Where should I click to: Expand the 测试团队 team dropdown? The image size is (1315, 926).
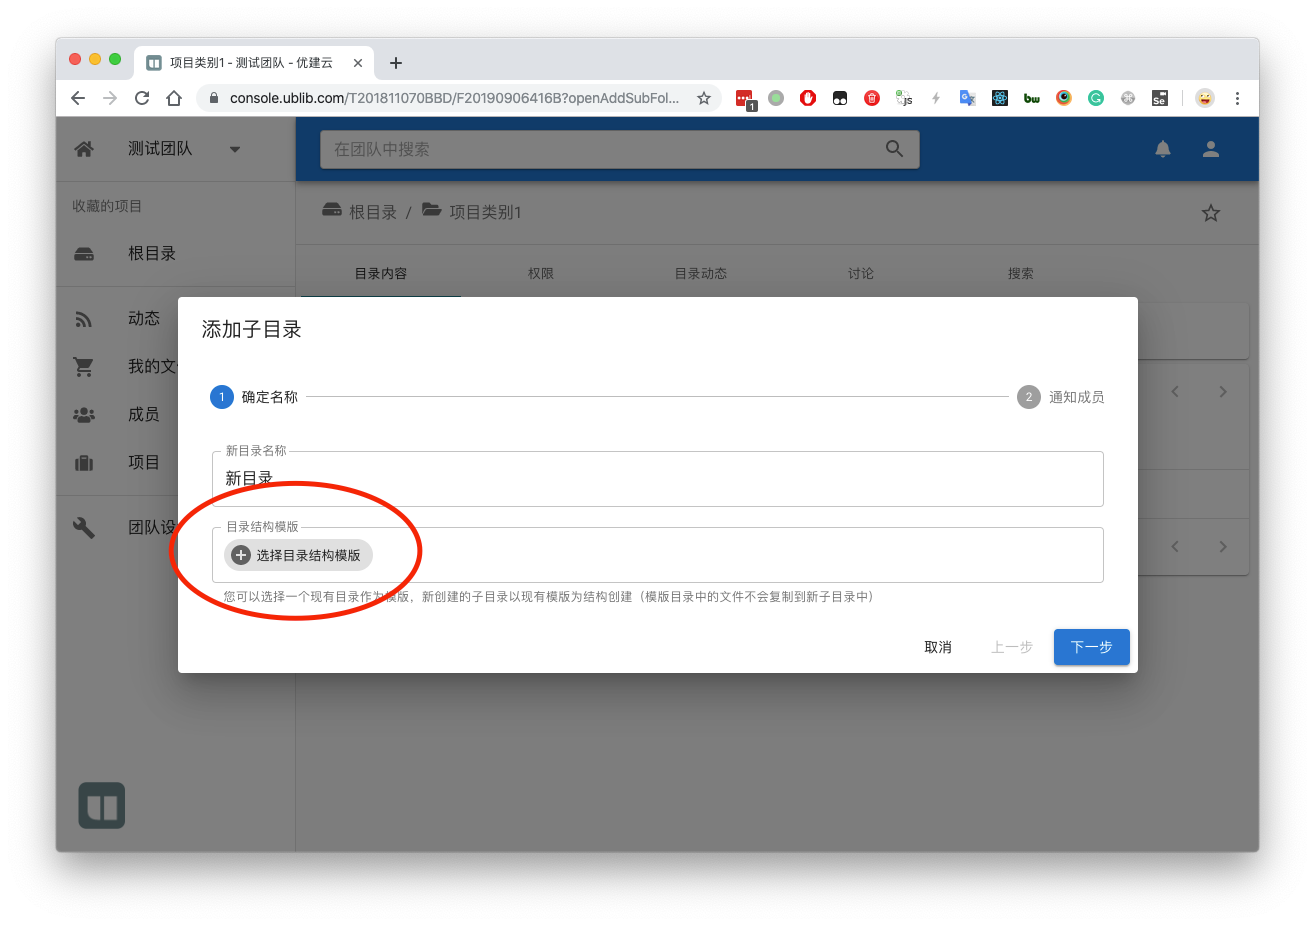(x=235, y=150)
